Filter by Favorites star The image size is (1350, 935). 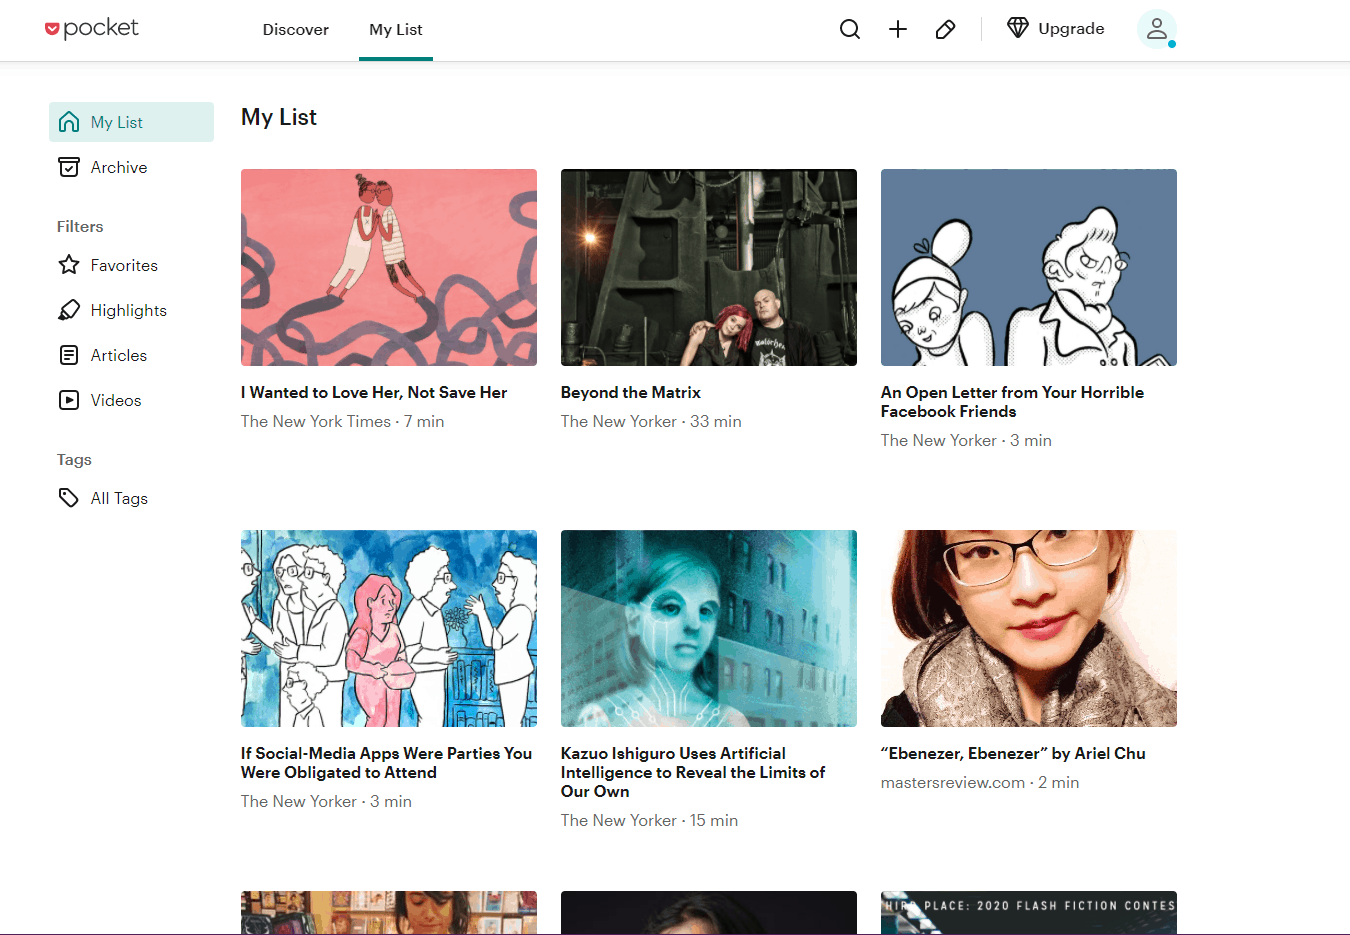point(123,265)
